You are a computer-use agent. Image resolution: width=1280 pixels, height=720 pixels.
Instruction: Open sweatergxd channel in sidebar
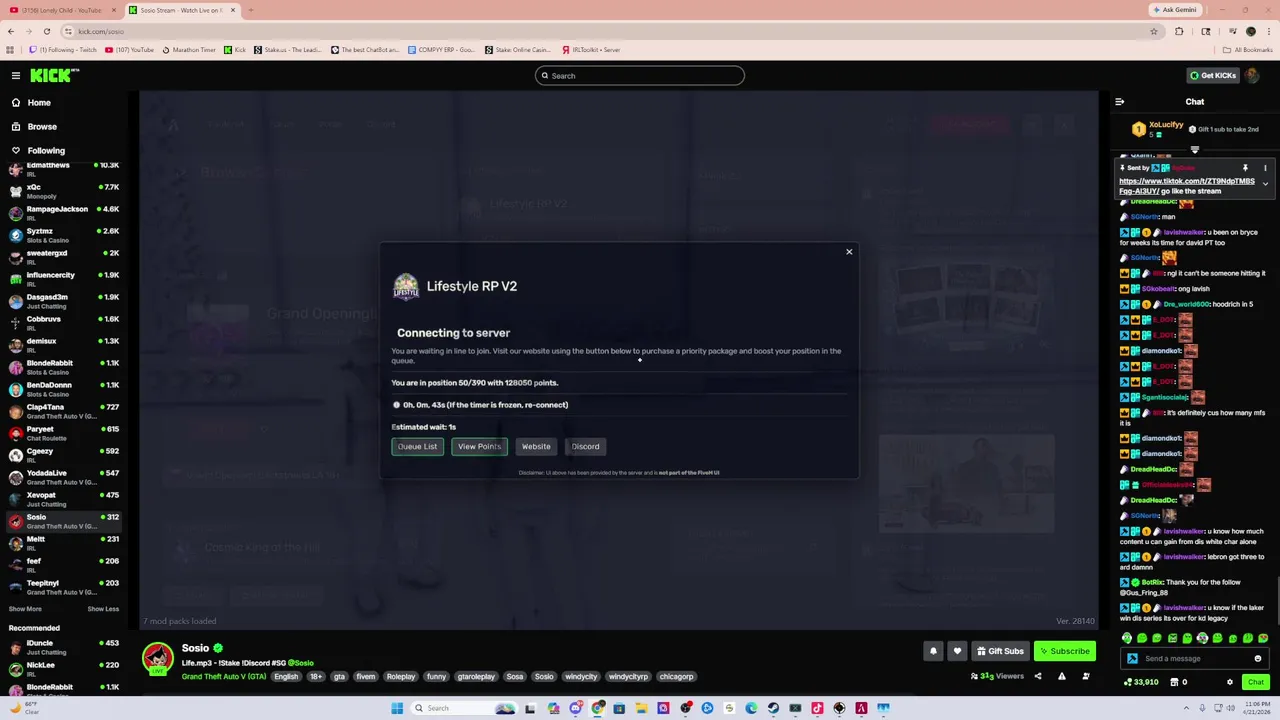62,257
